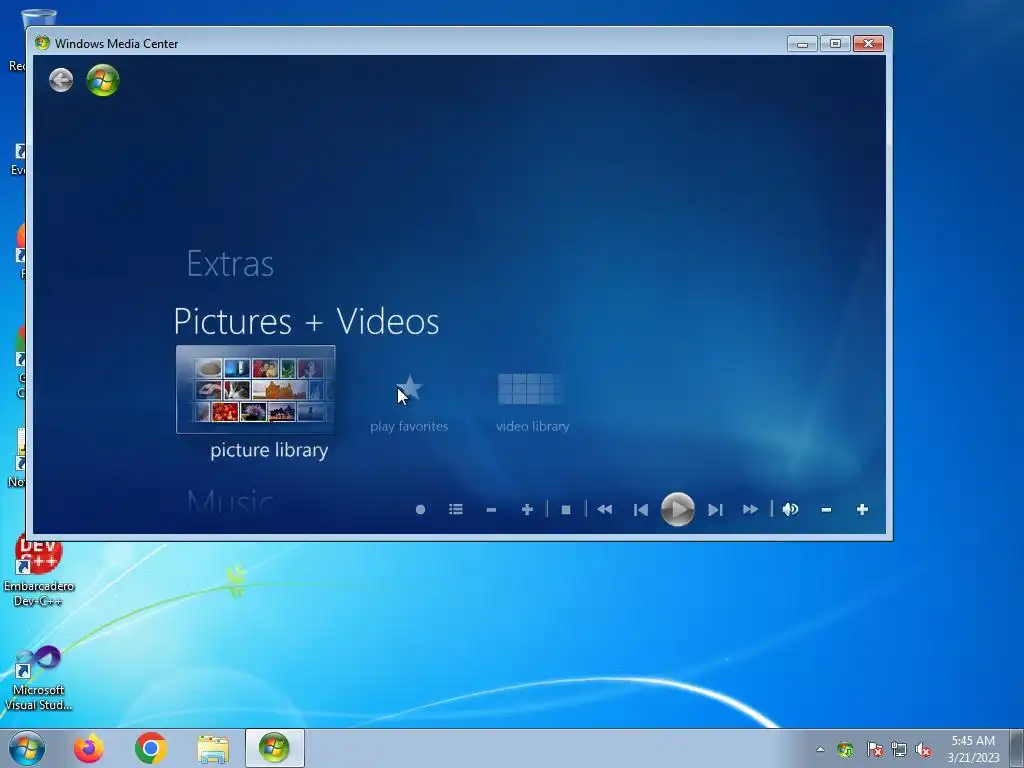The width and height of the screenshot is (1024, 768).
Task: Open Microsoft Visual Studio desktop shortcut
Action: tap(39, 678)
